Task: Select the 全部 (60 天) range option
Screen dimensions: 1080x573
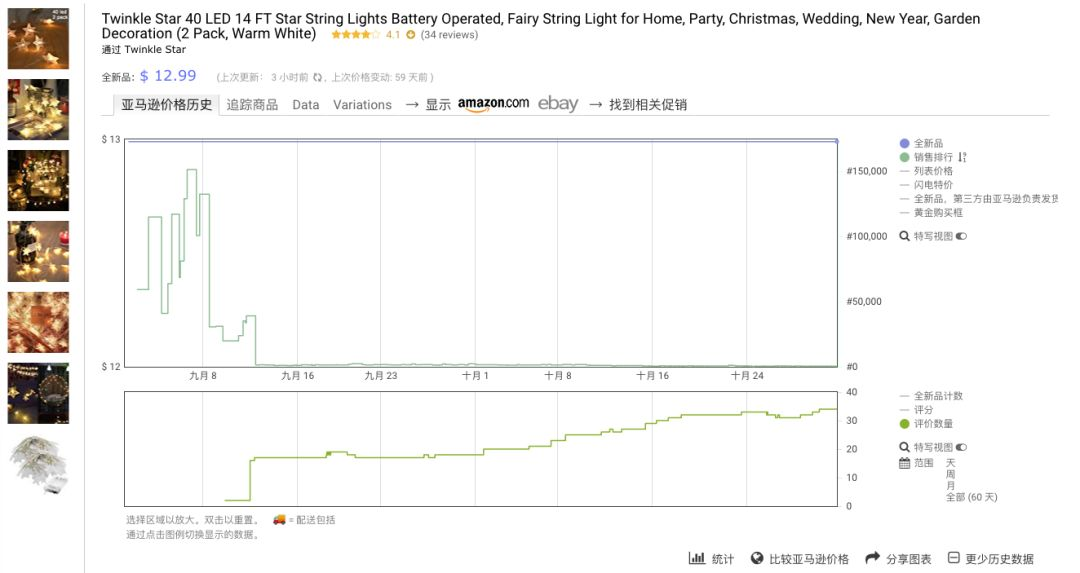Action: point(971,497)
